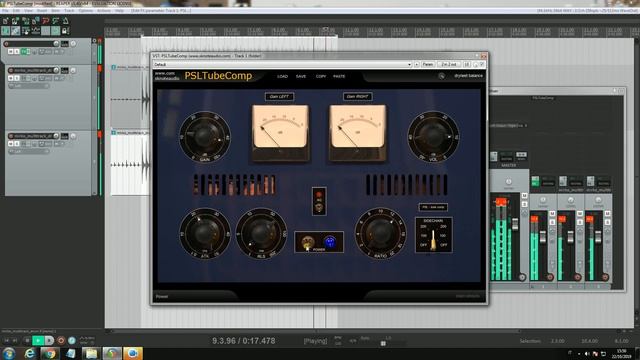Toggle the grid lines toolbar icon

[46, 31]
